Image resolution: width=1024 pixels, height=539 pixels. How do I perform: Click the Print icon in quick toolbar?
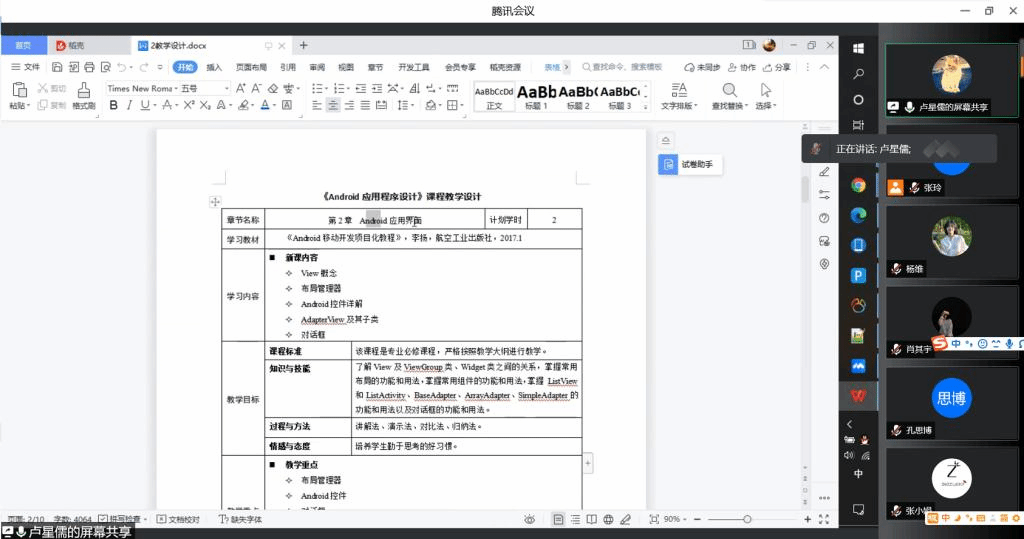[x=90, y=67]
